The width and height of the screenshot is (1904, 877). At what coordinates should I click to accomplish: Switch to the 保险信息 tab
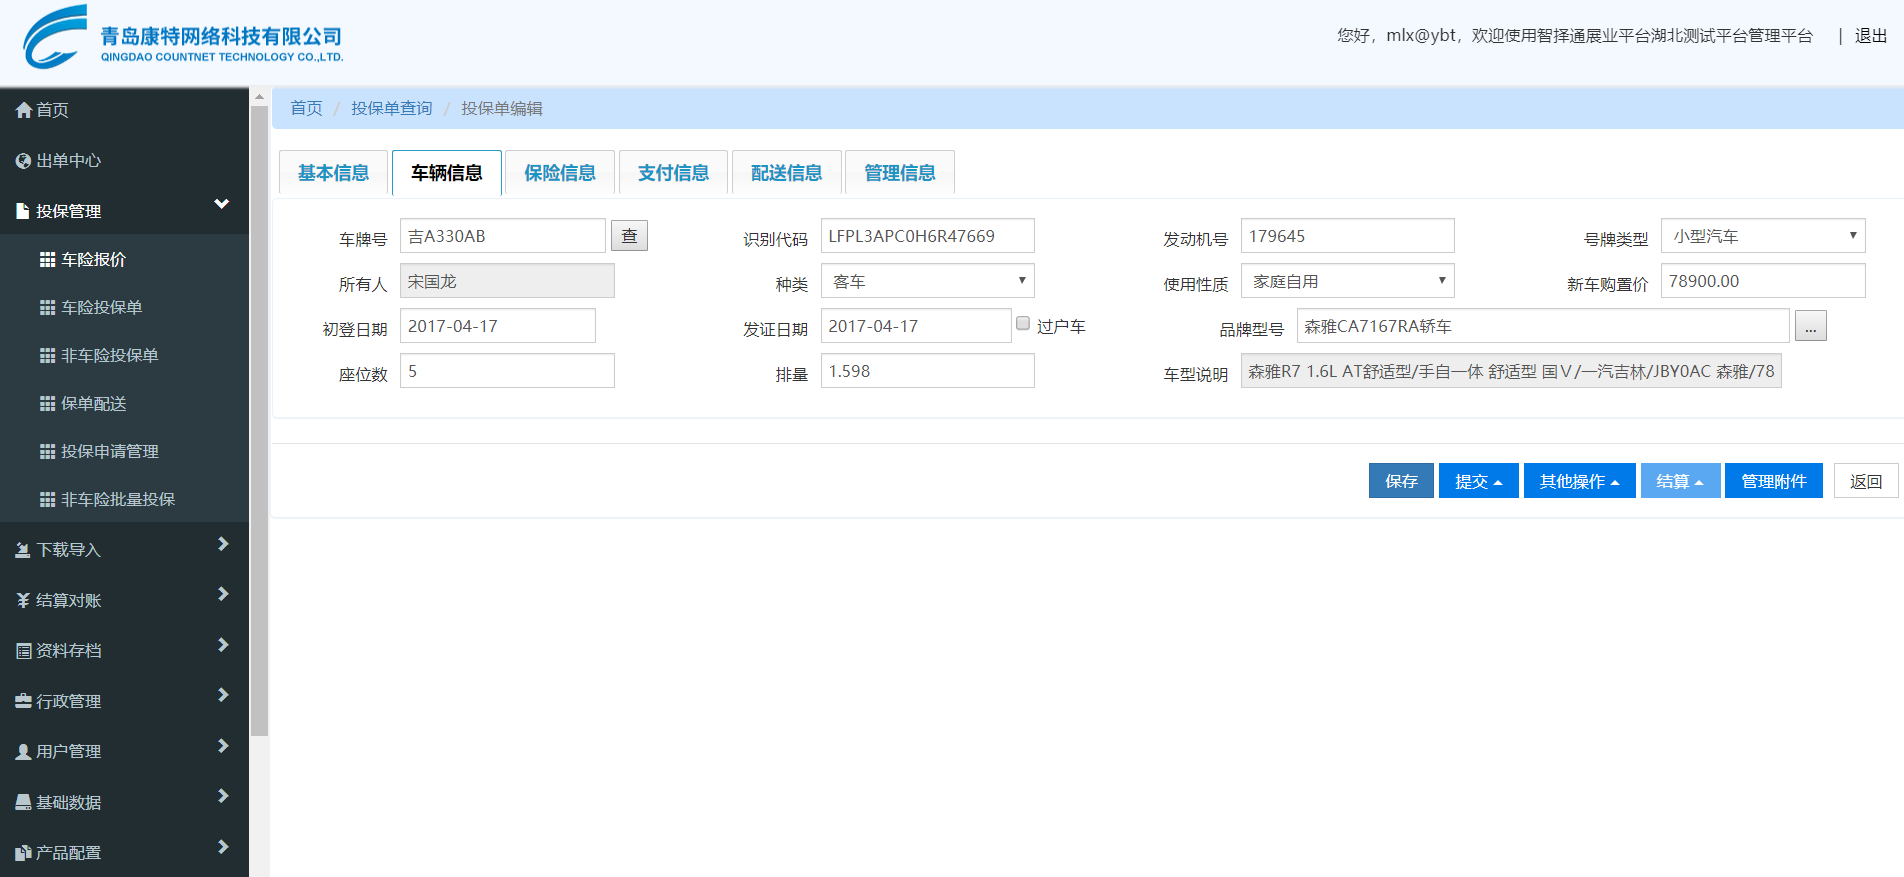coord(560,173)
